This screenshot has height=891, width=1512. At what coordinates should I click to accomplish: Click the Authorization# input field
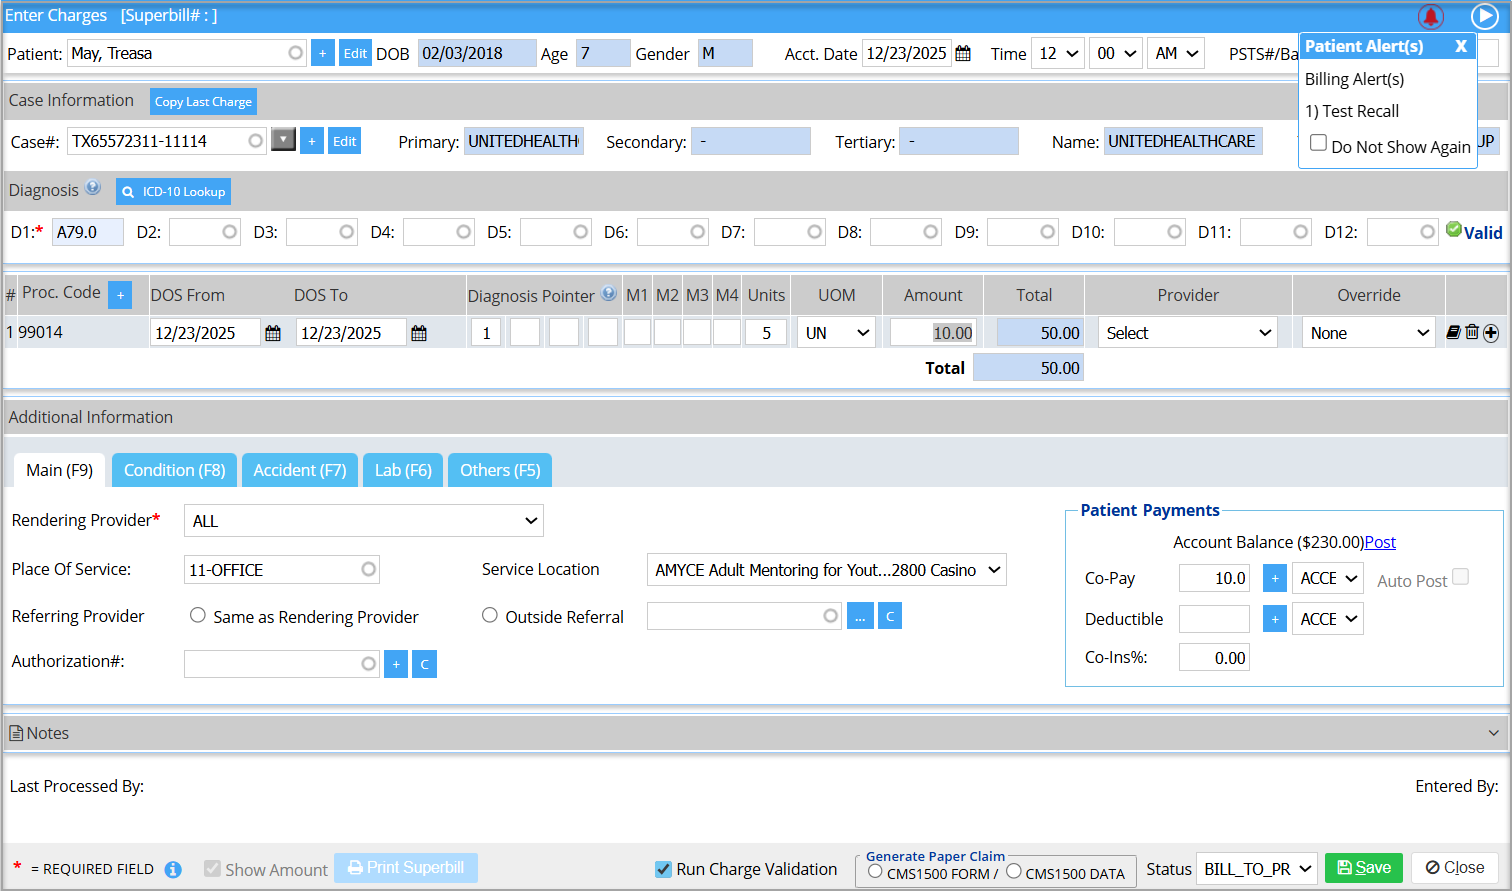coord(272,664)
